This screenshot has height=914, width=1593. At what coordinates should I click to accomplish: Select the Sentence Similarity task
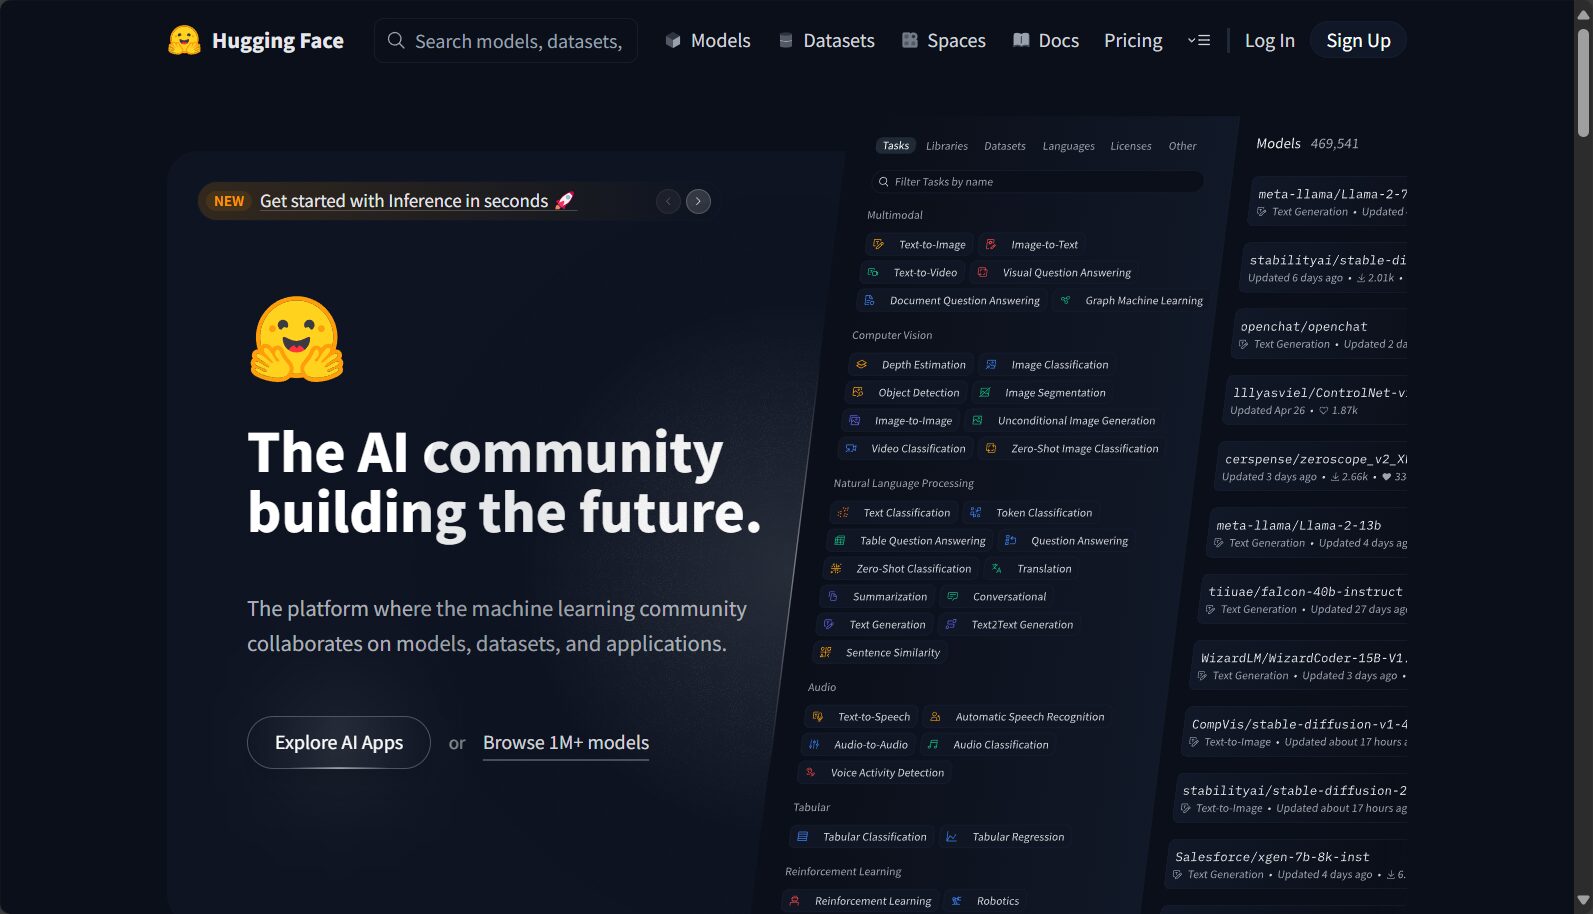pos(880,652)
